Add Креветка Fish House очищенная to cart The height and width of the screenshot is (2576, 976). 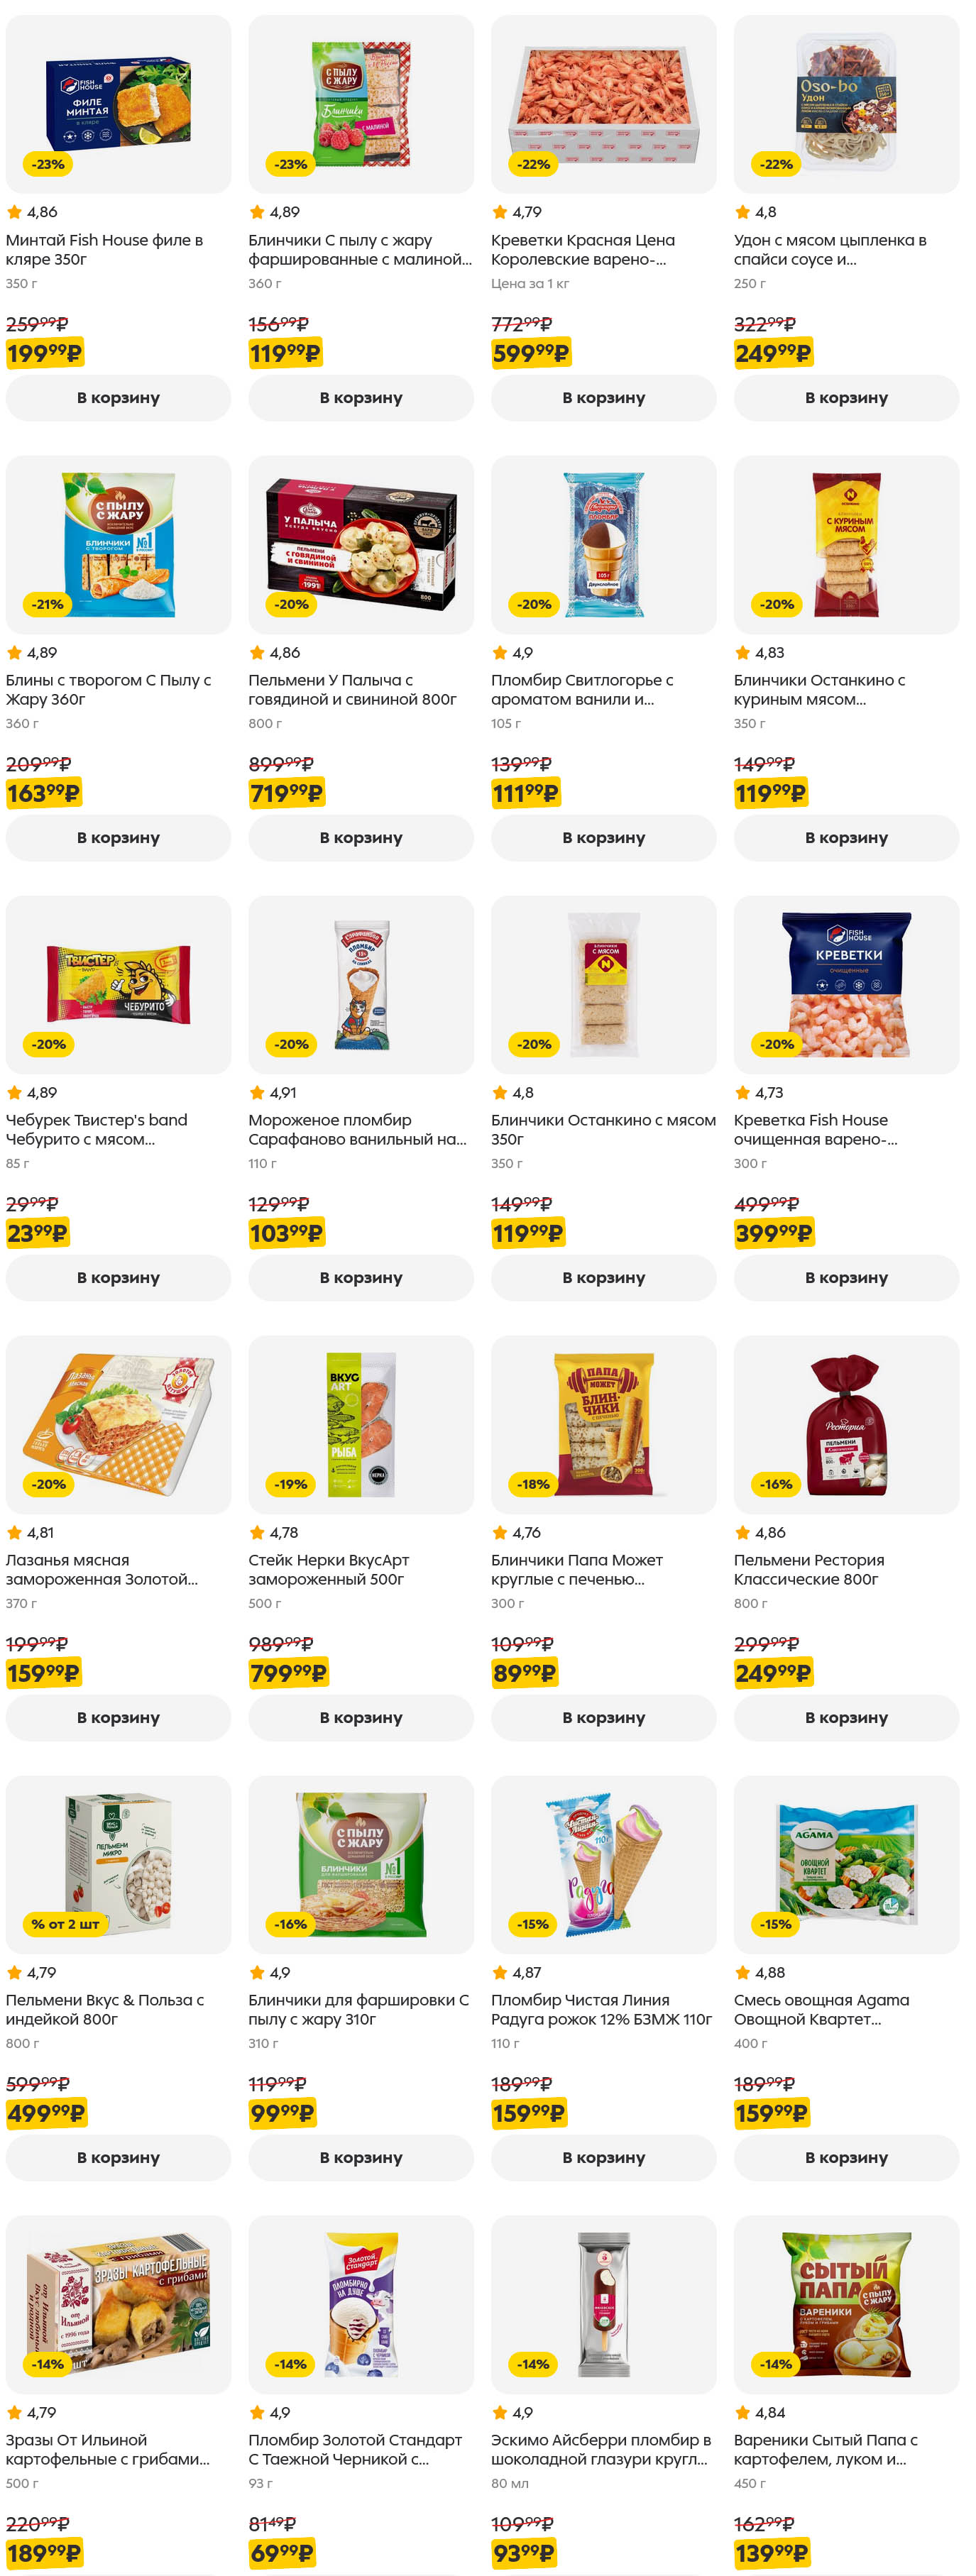tap(846, 1278)
